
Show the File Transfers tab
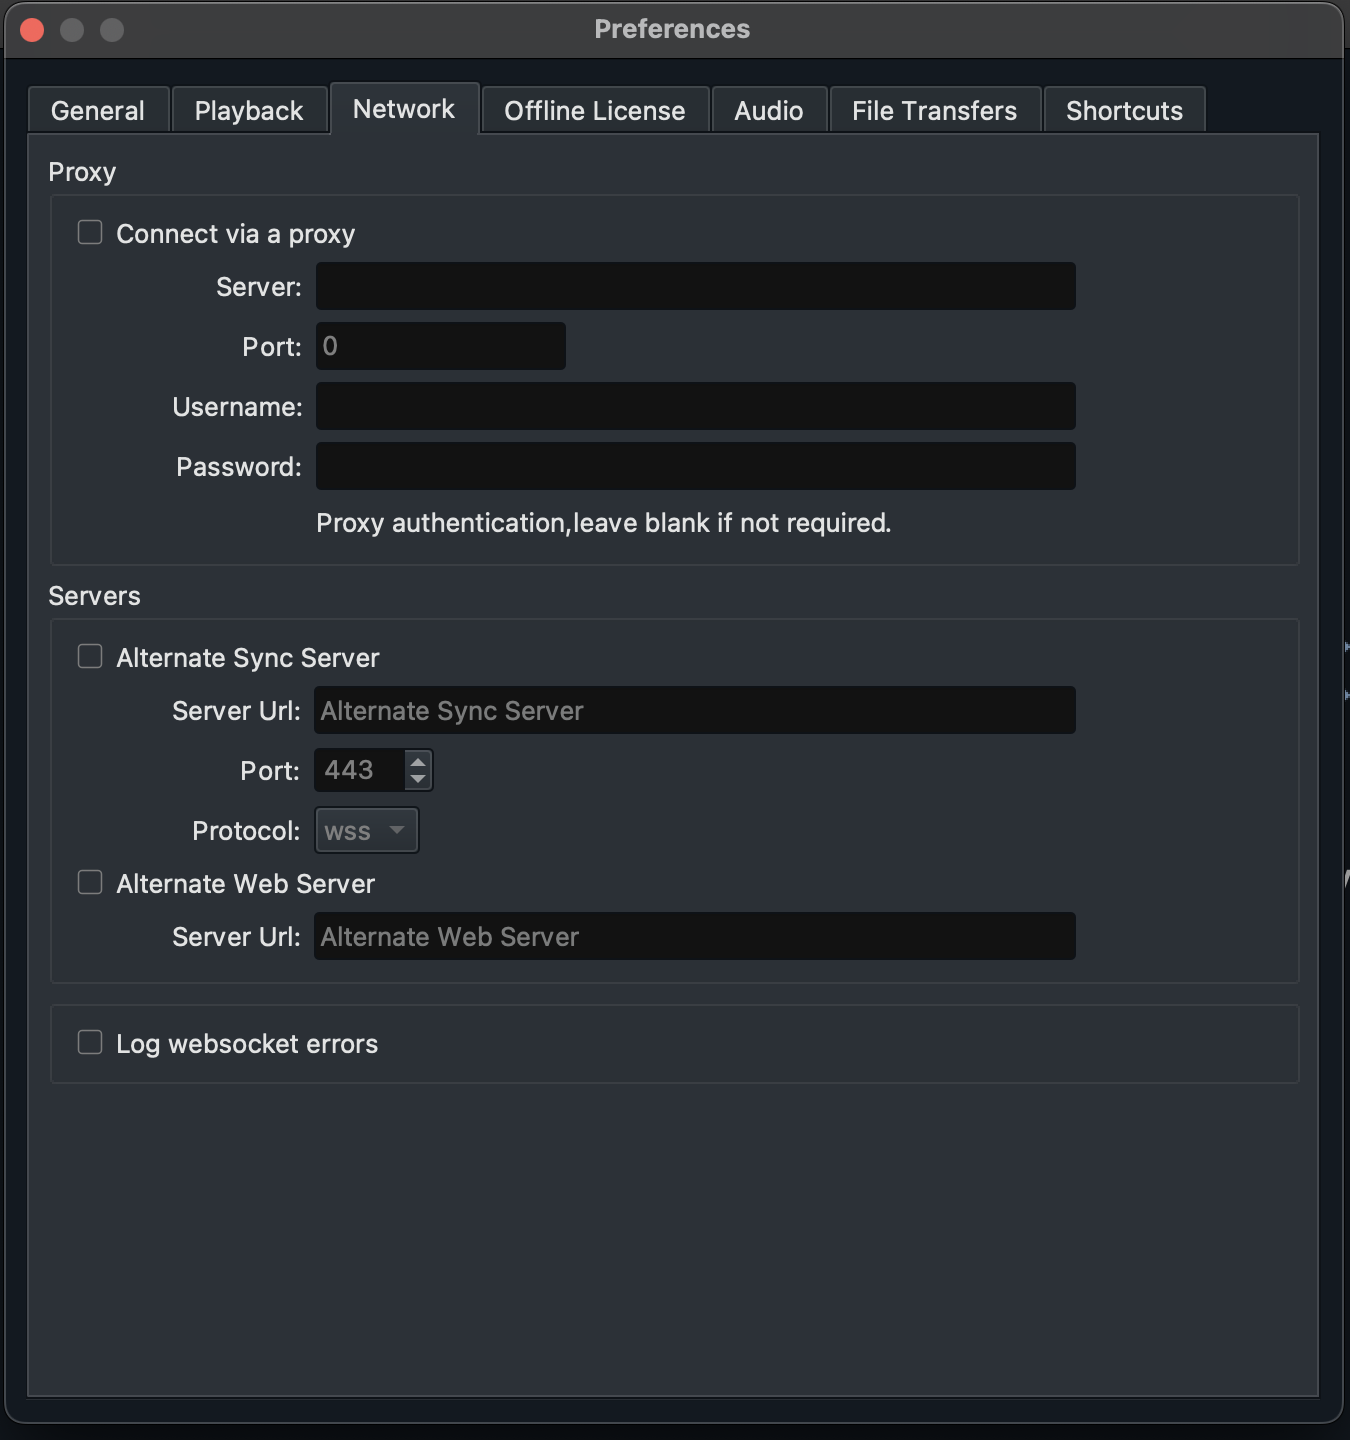coord(935,110)
